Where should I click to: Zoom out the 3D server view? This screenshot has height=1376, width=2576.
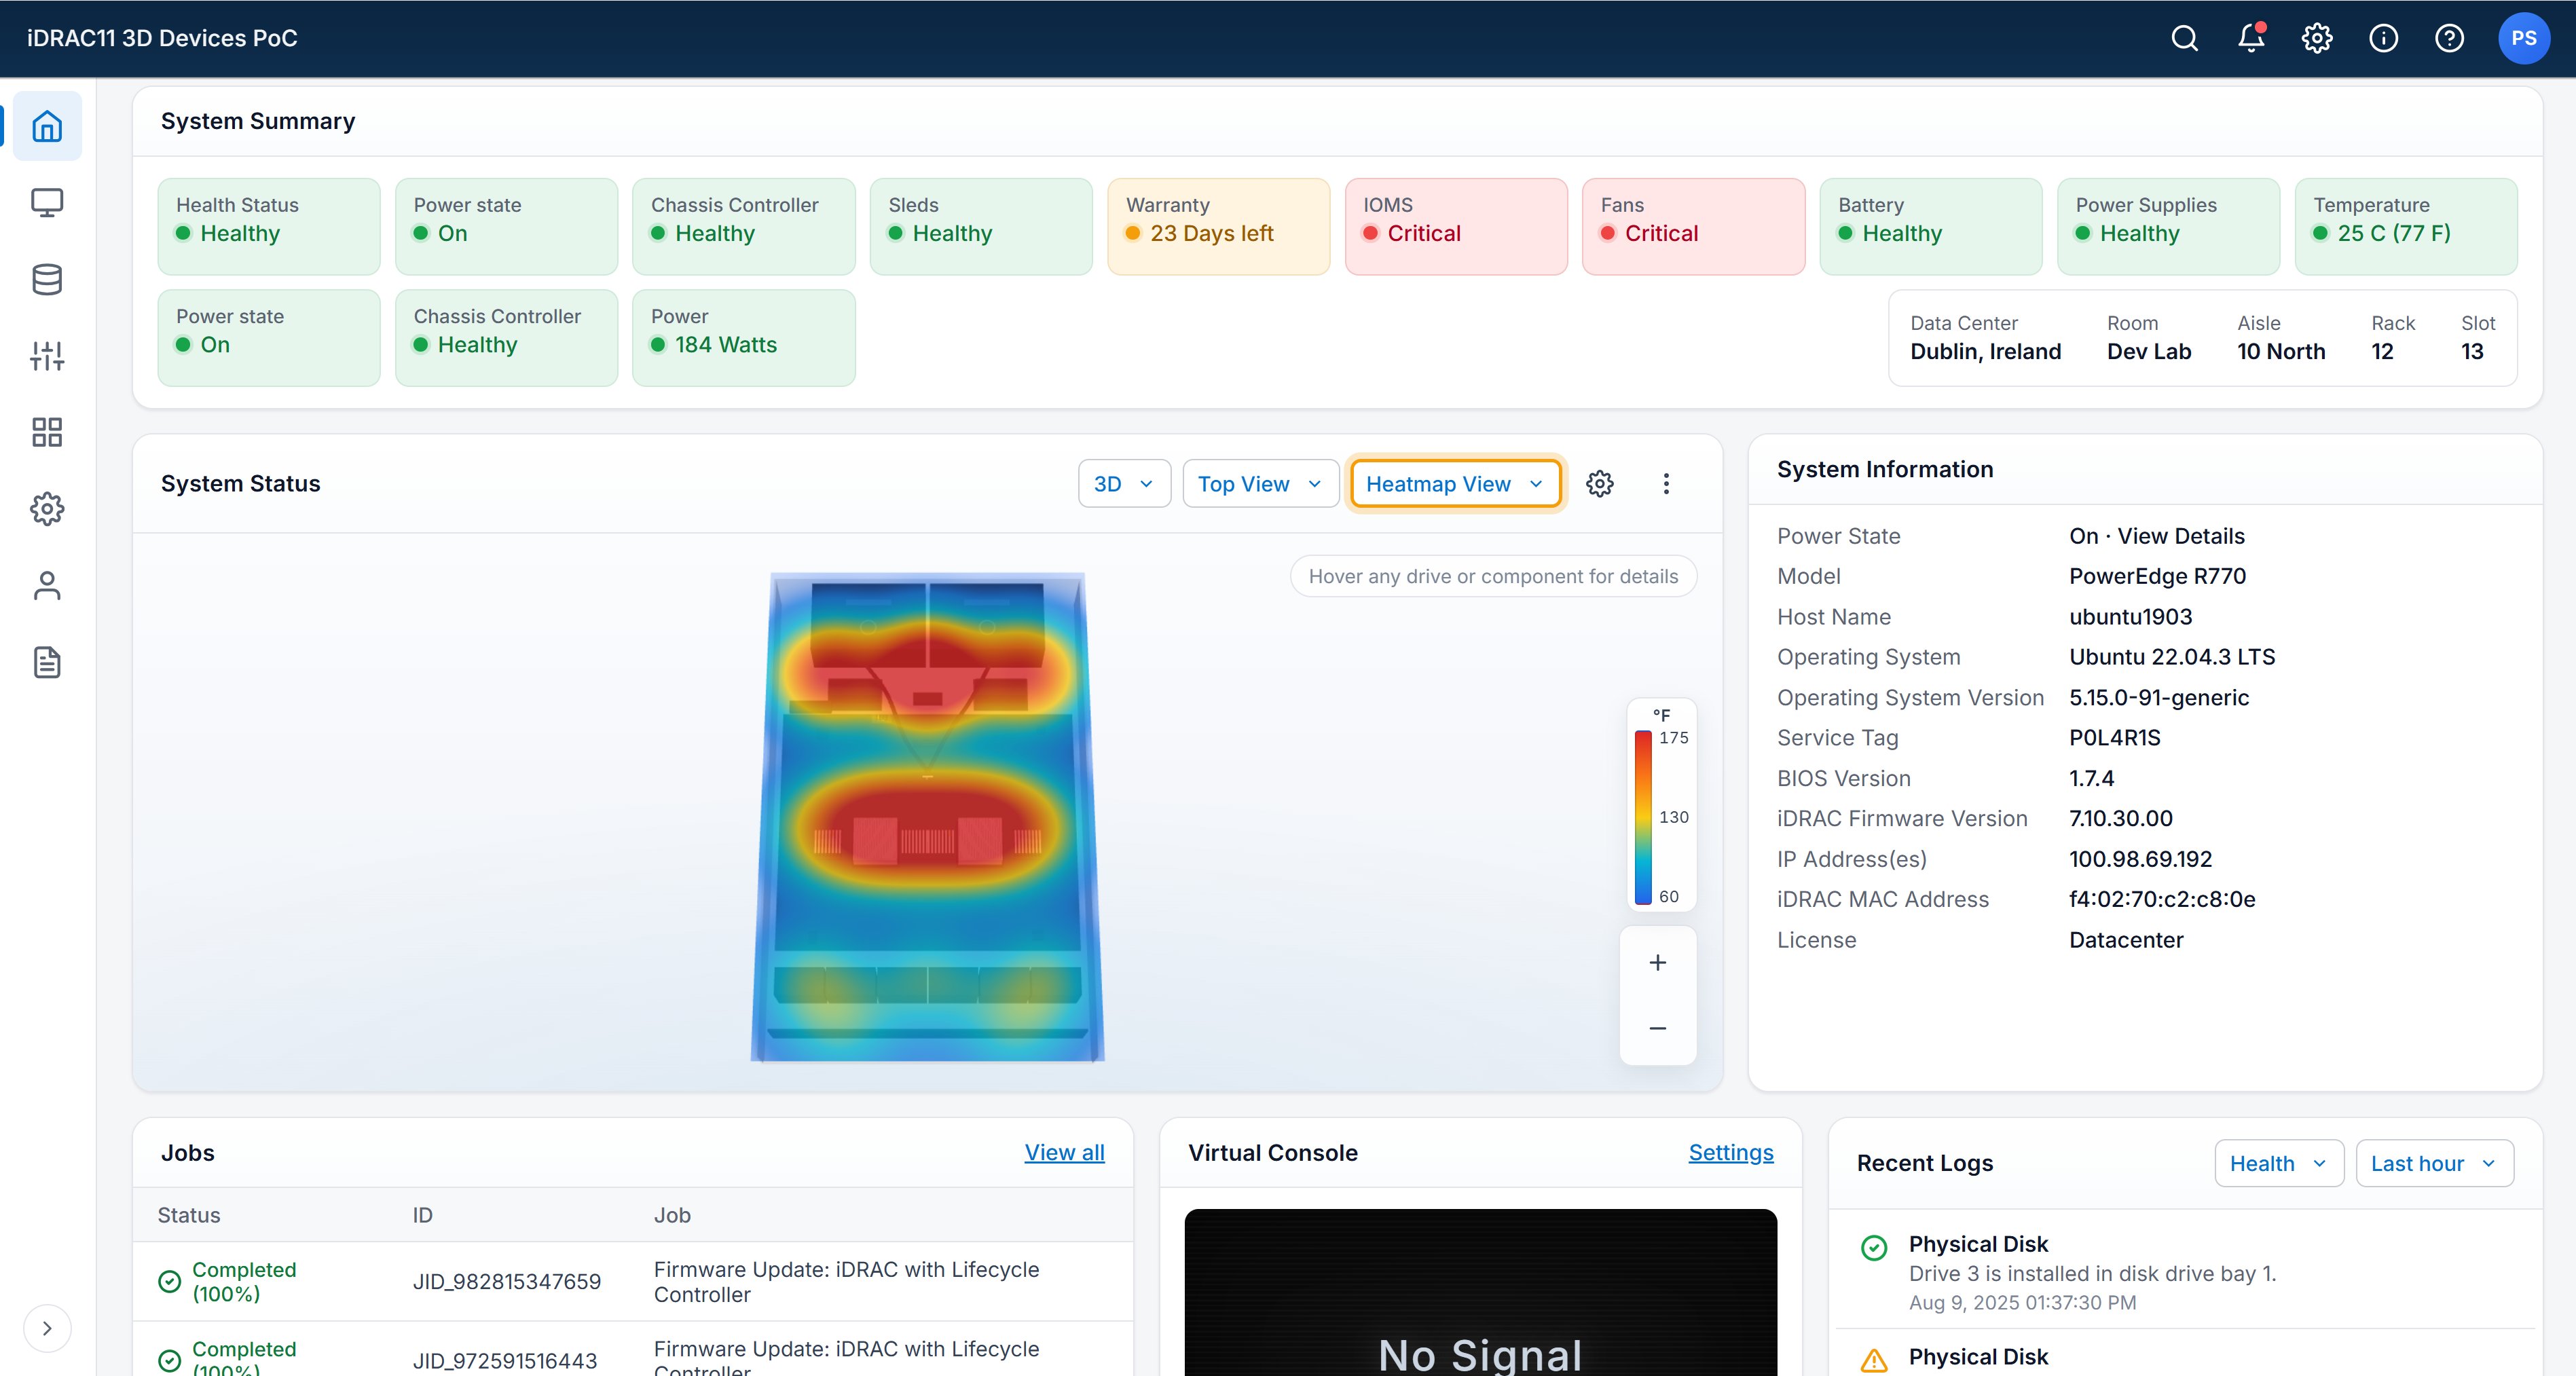[x=1658, y=1028]
